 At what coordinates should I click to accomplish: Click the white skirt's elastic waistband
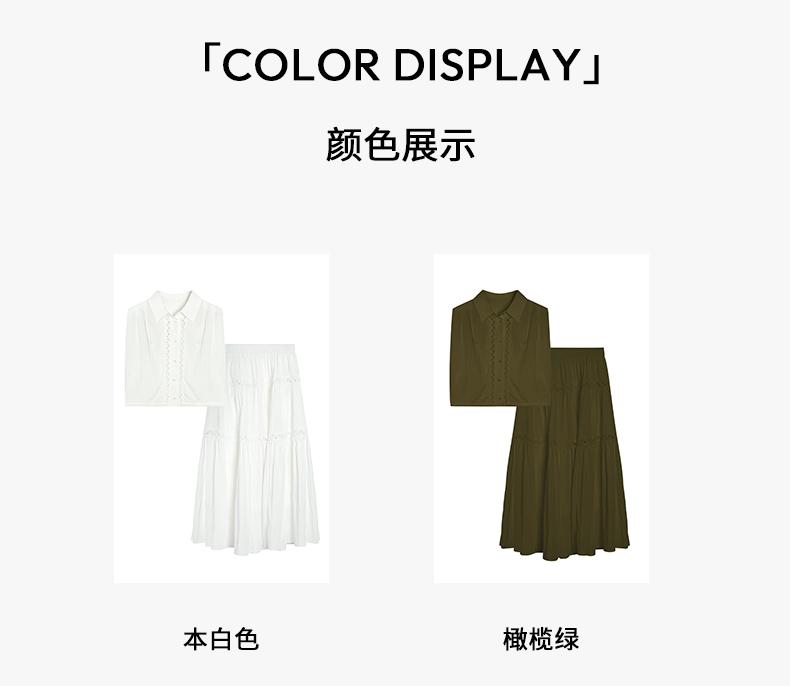coord(260,349)
